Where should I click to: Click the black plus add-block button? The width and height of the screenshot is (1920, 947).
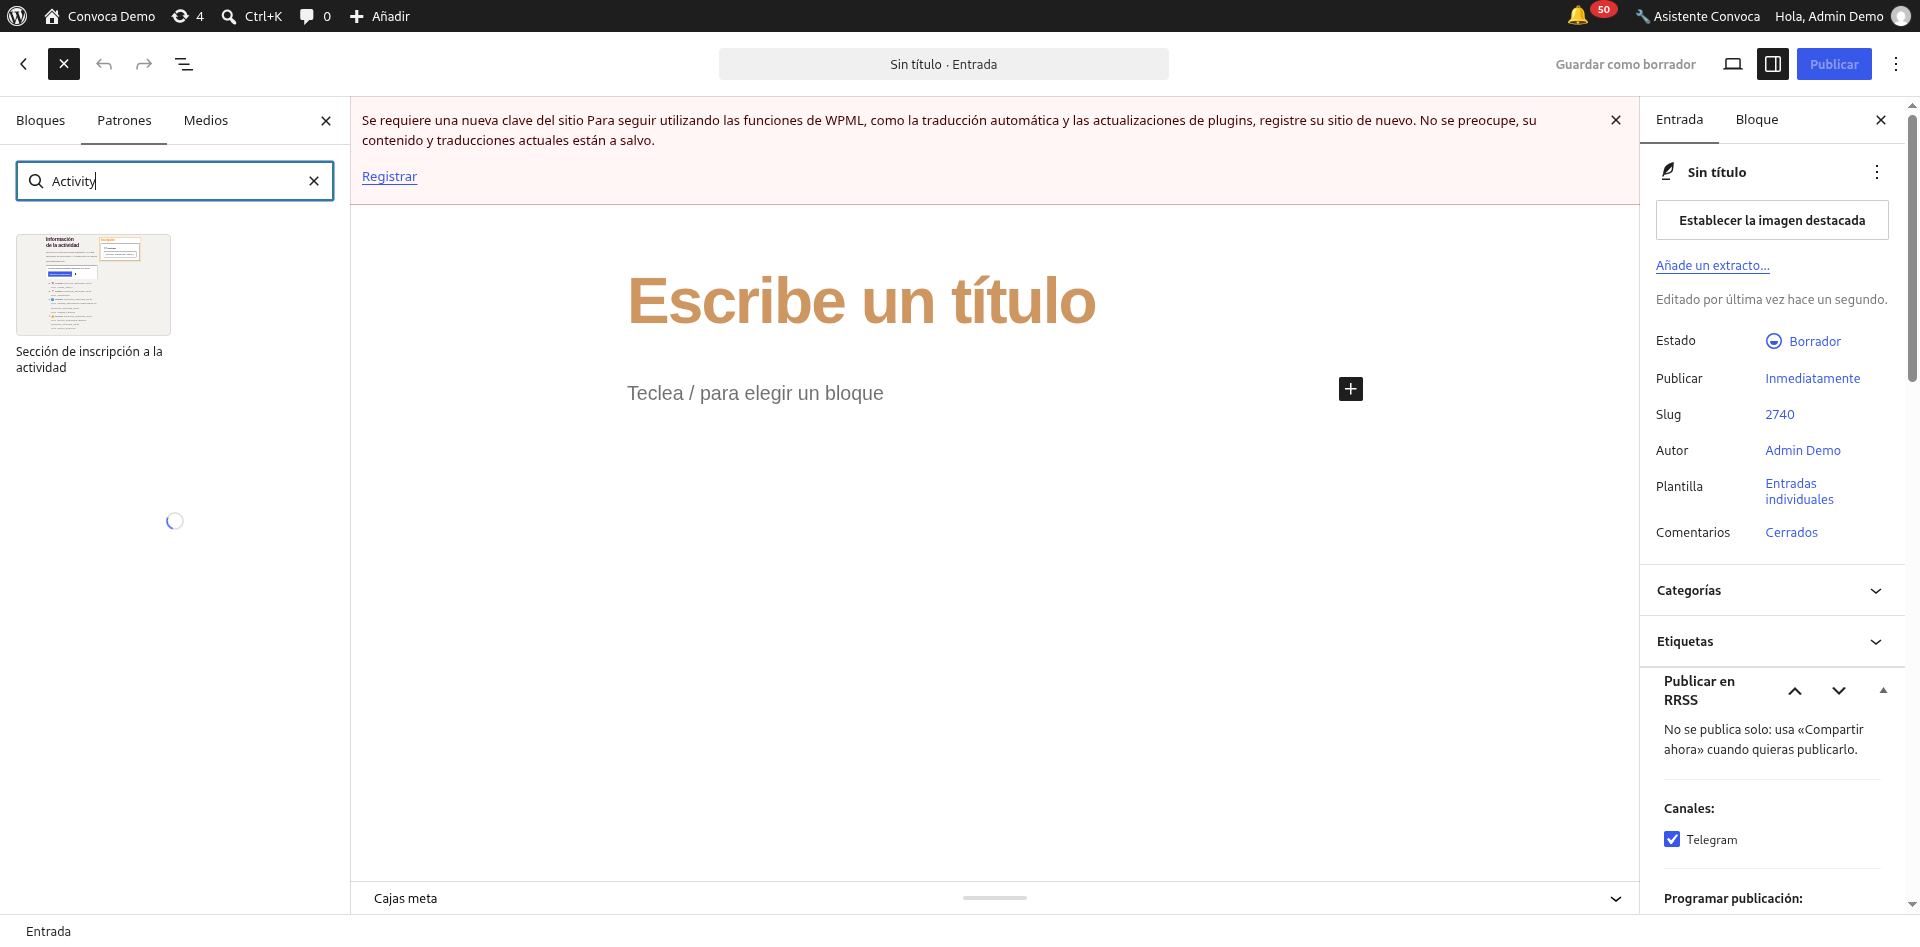coord(1351,389)
